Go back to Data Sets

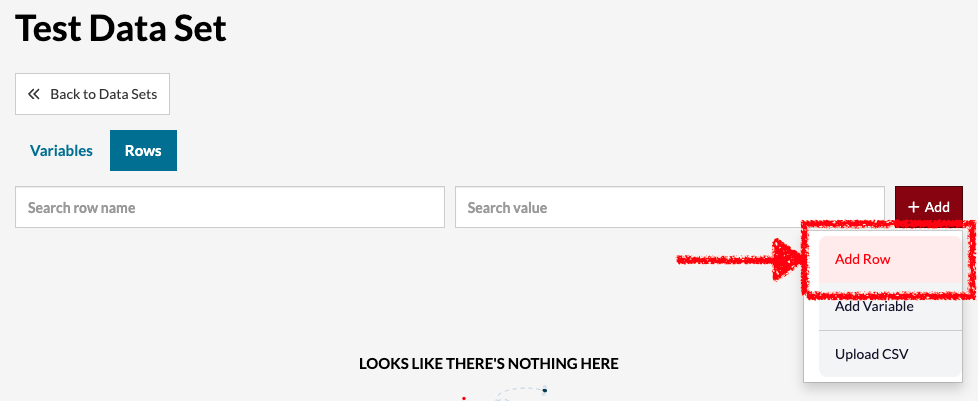tap(92, 94)
